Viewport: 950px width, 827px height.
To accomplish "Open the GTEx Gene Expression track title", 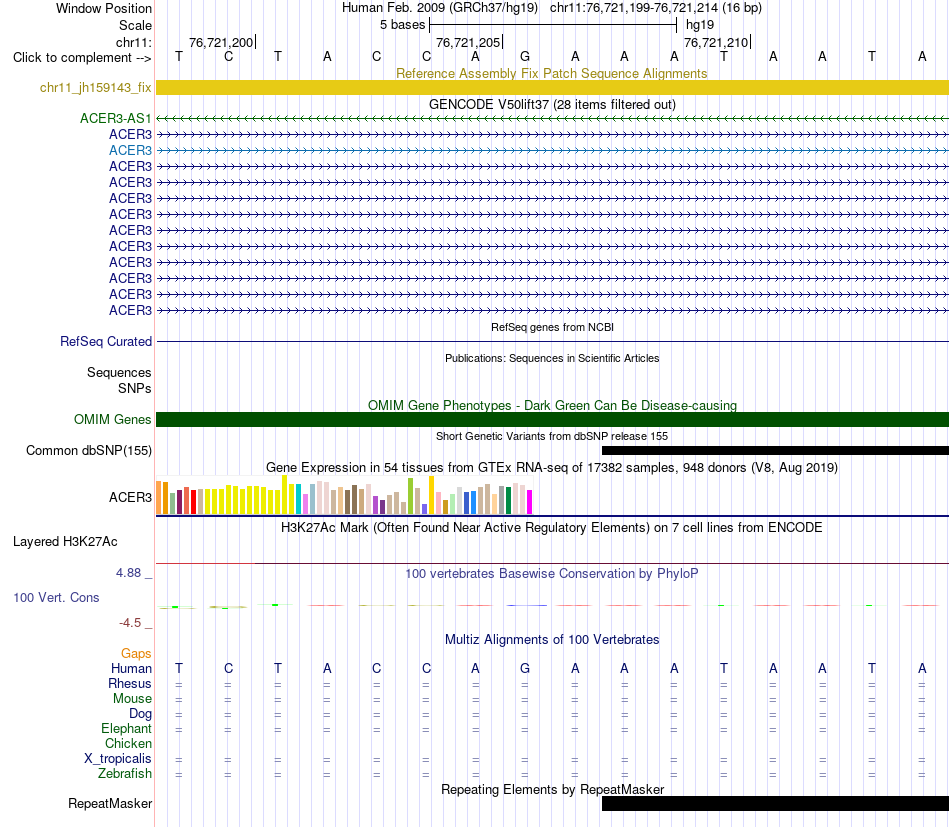I will click(x=552, y=468).
